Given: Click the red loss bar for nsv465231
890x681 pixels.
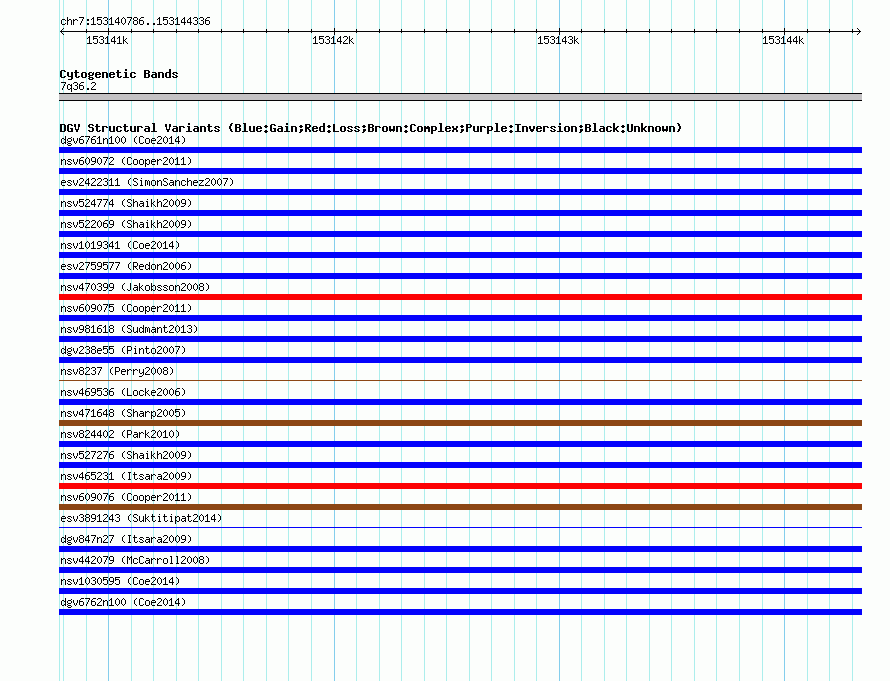Looking at the screenshot, I should 460,486.
